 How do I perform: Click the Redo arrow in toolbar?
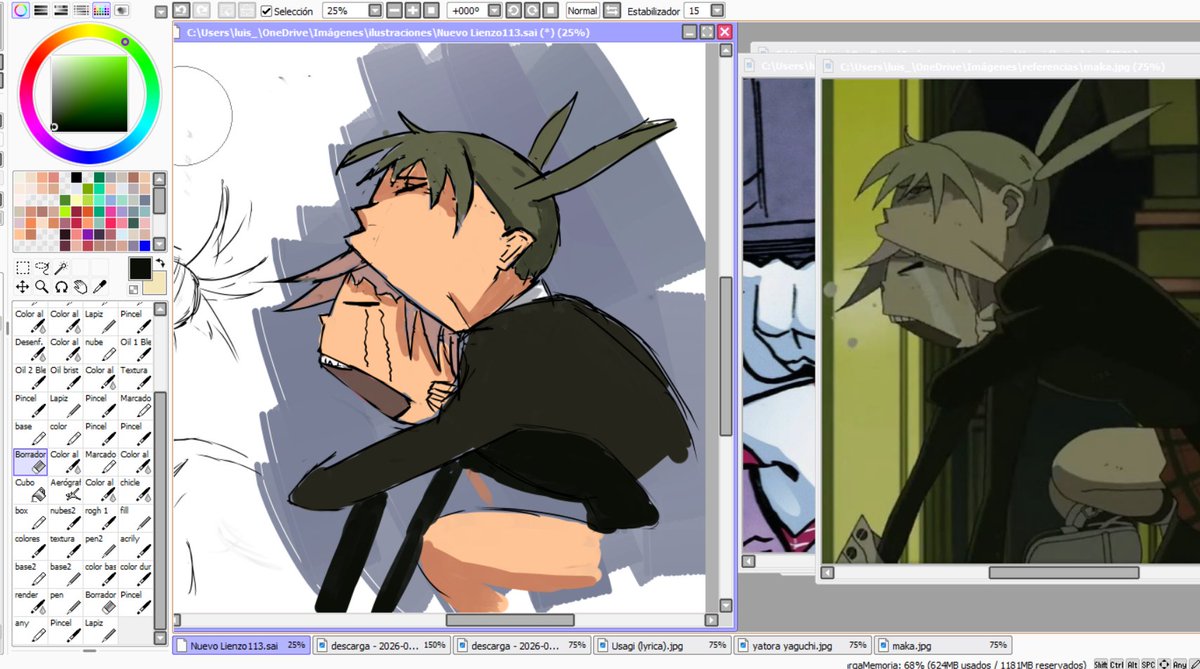[201, 10]
